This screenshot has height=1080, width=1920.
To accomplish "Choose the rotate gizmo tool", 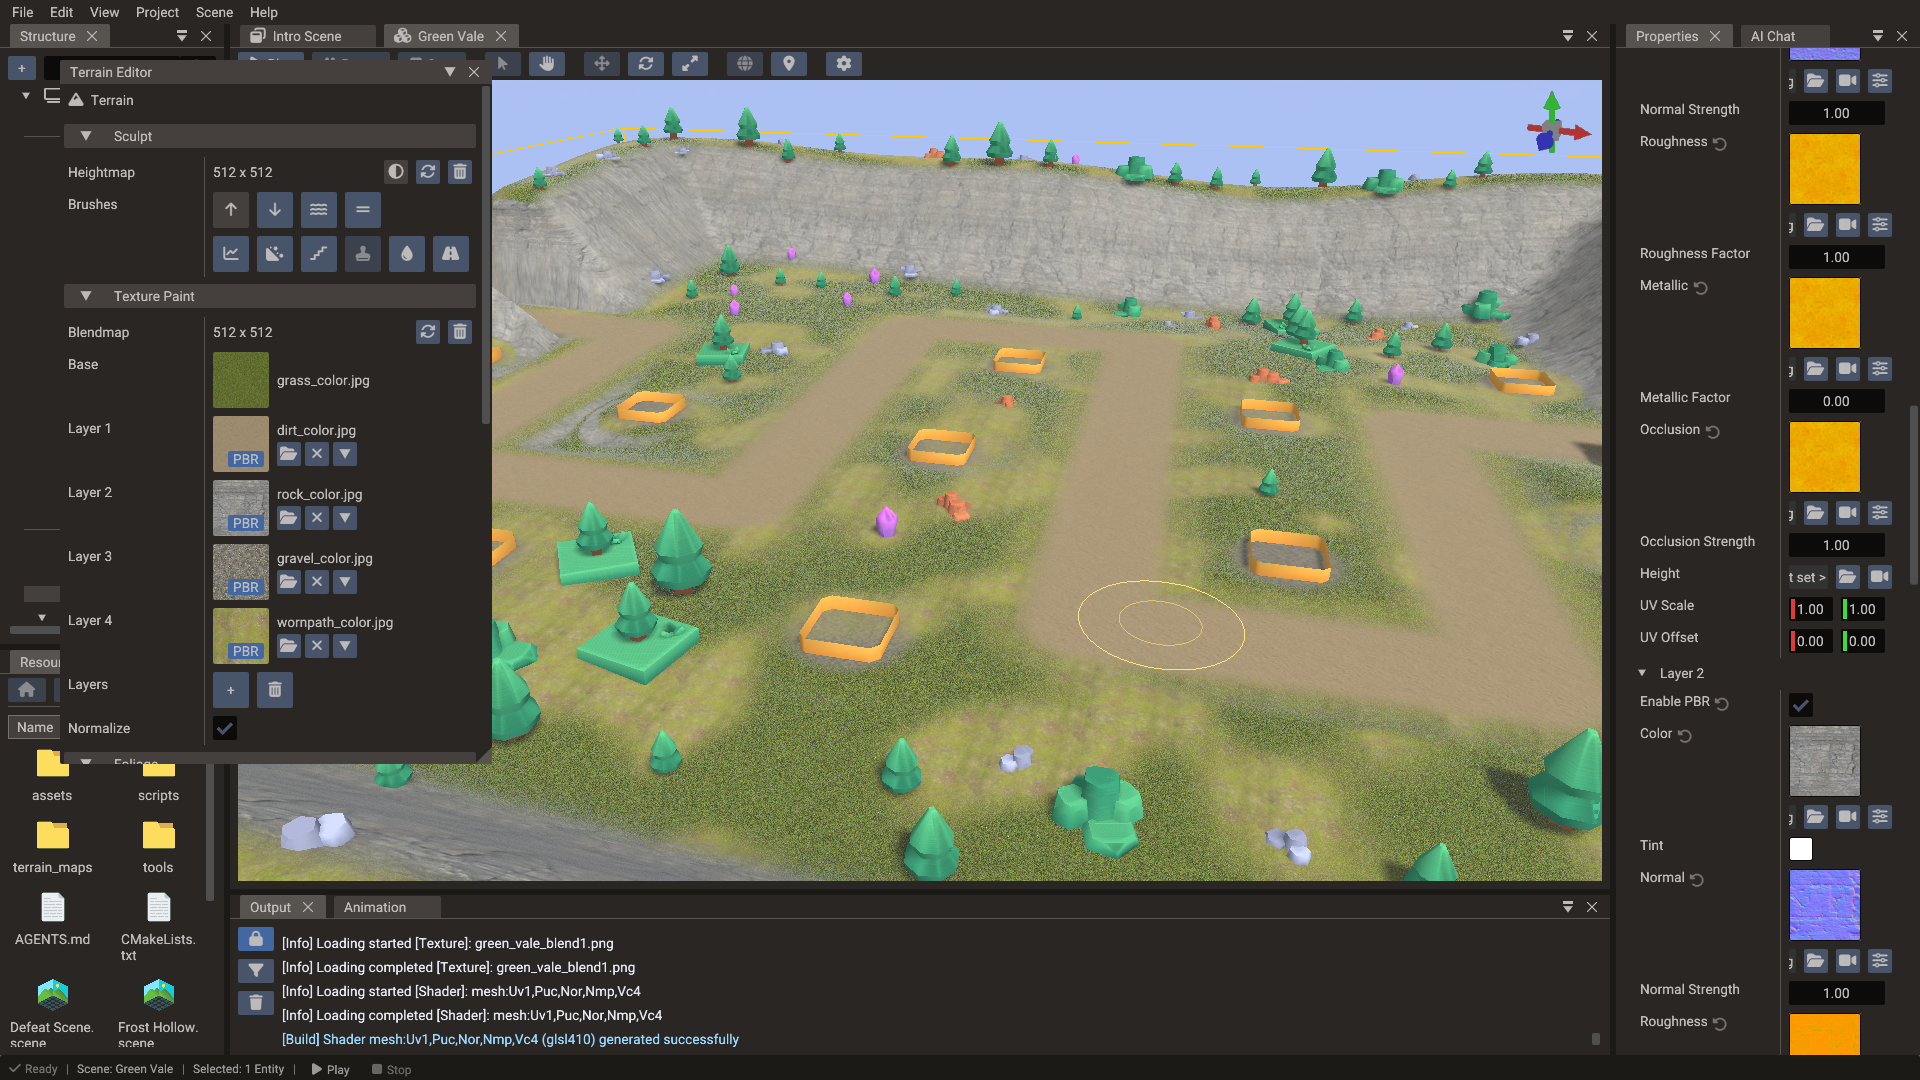I will pyautogui.click(x=646, y=64).
